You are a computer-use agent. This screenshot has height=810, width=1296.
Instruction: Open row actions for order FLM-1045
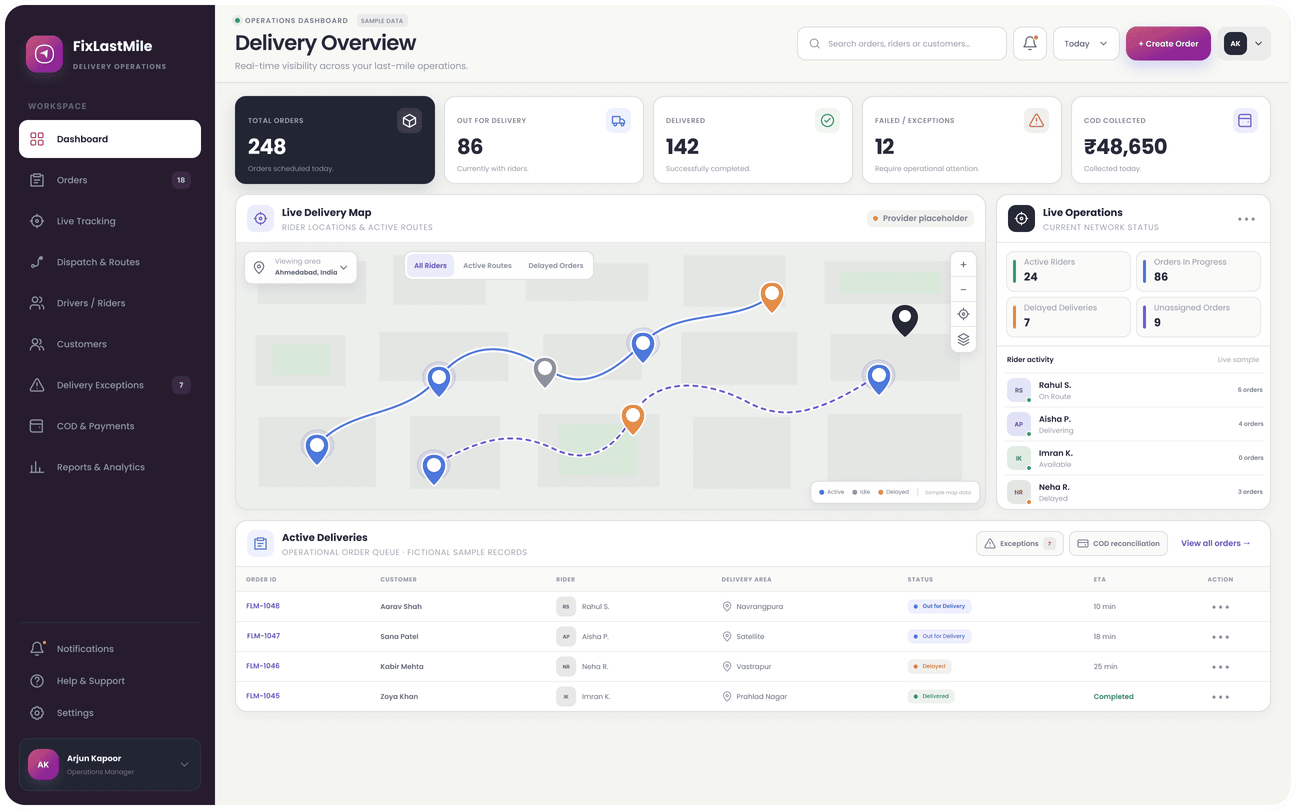pos(1220,697)
